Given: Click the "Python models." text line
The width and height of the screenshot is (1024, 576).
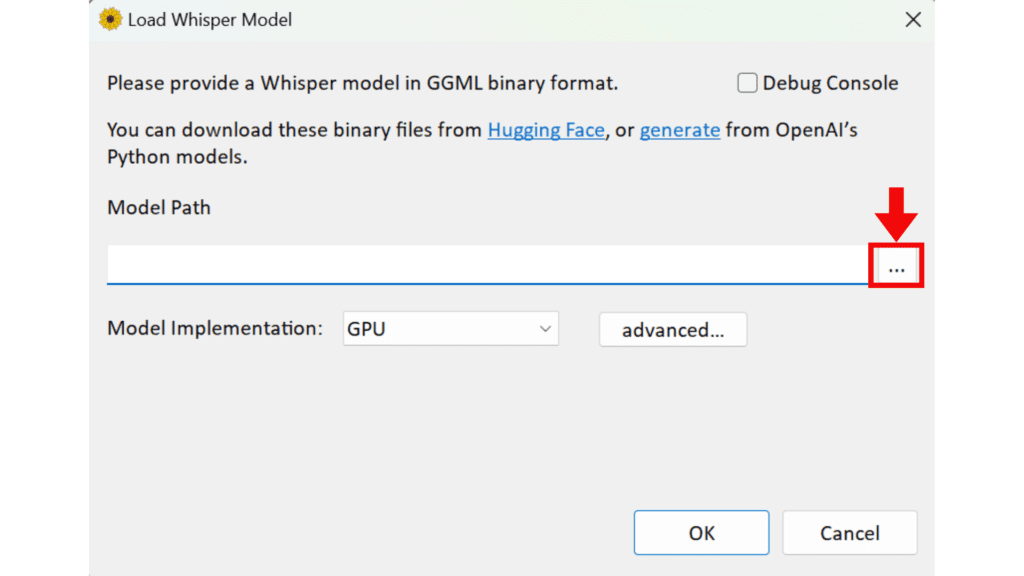Looking at the screenshot, I should (x=176, y=157).
